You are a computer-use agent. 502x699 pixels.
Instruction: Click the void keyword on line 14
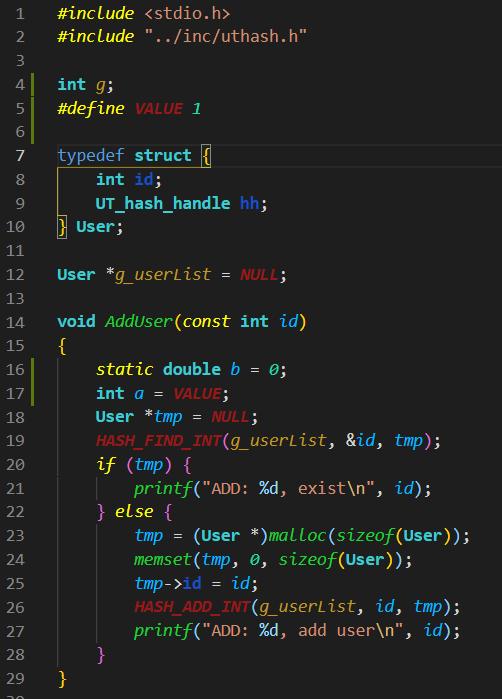point(76,322)
